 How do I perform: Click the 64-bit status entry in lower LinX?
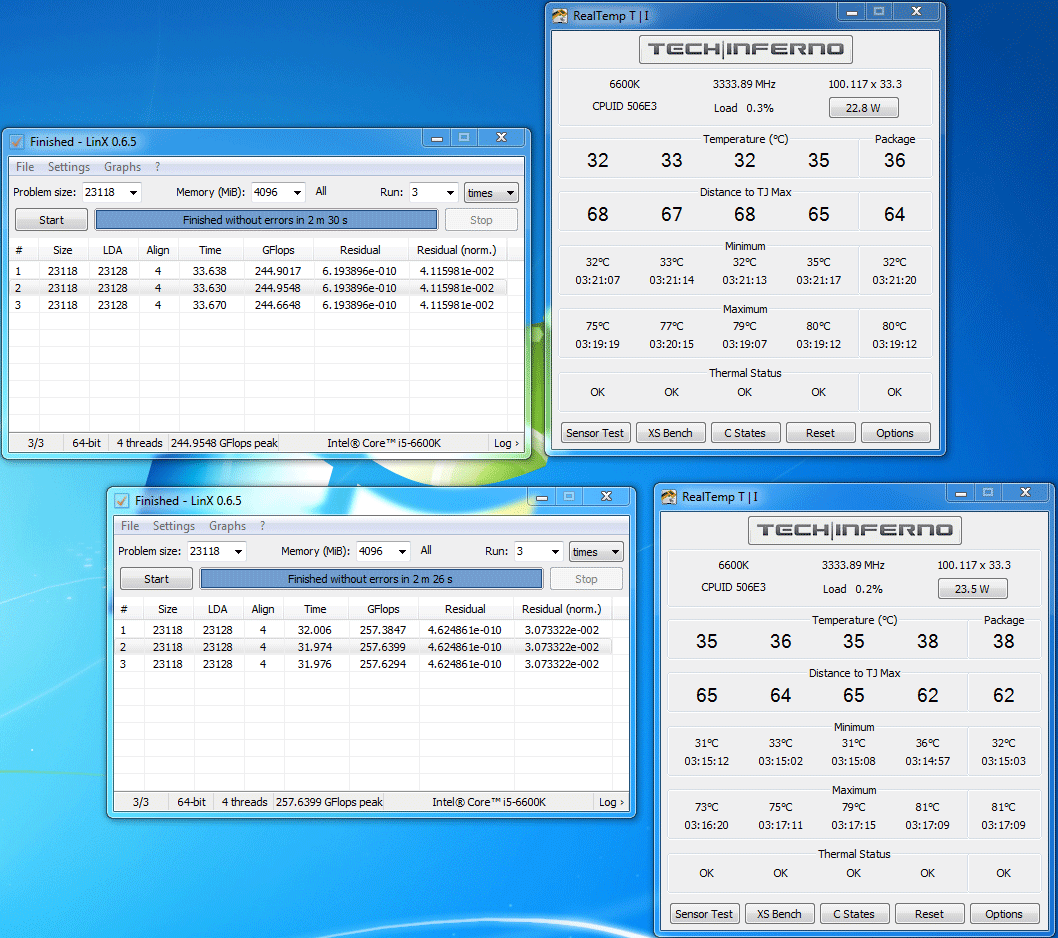[192, 802]
